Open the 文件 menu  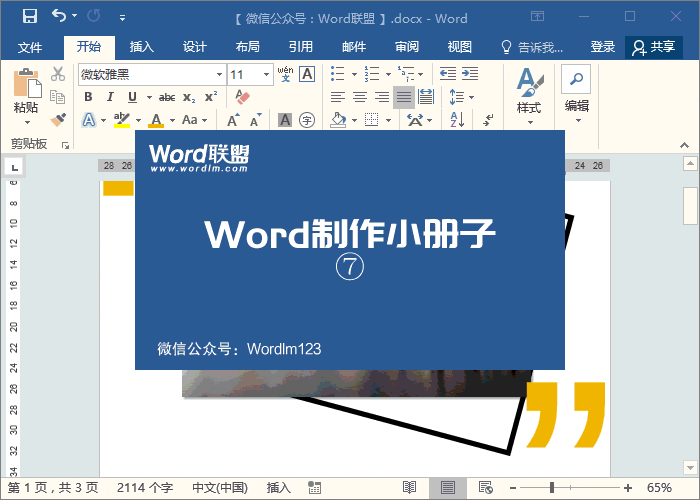30,47
